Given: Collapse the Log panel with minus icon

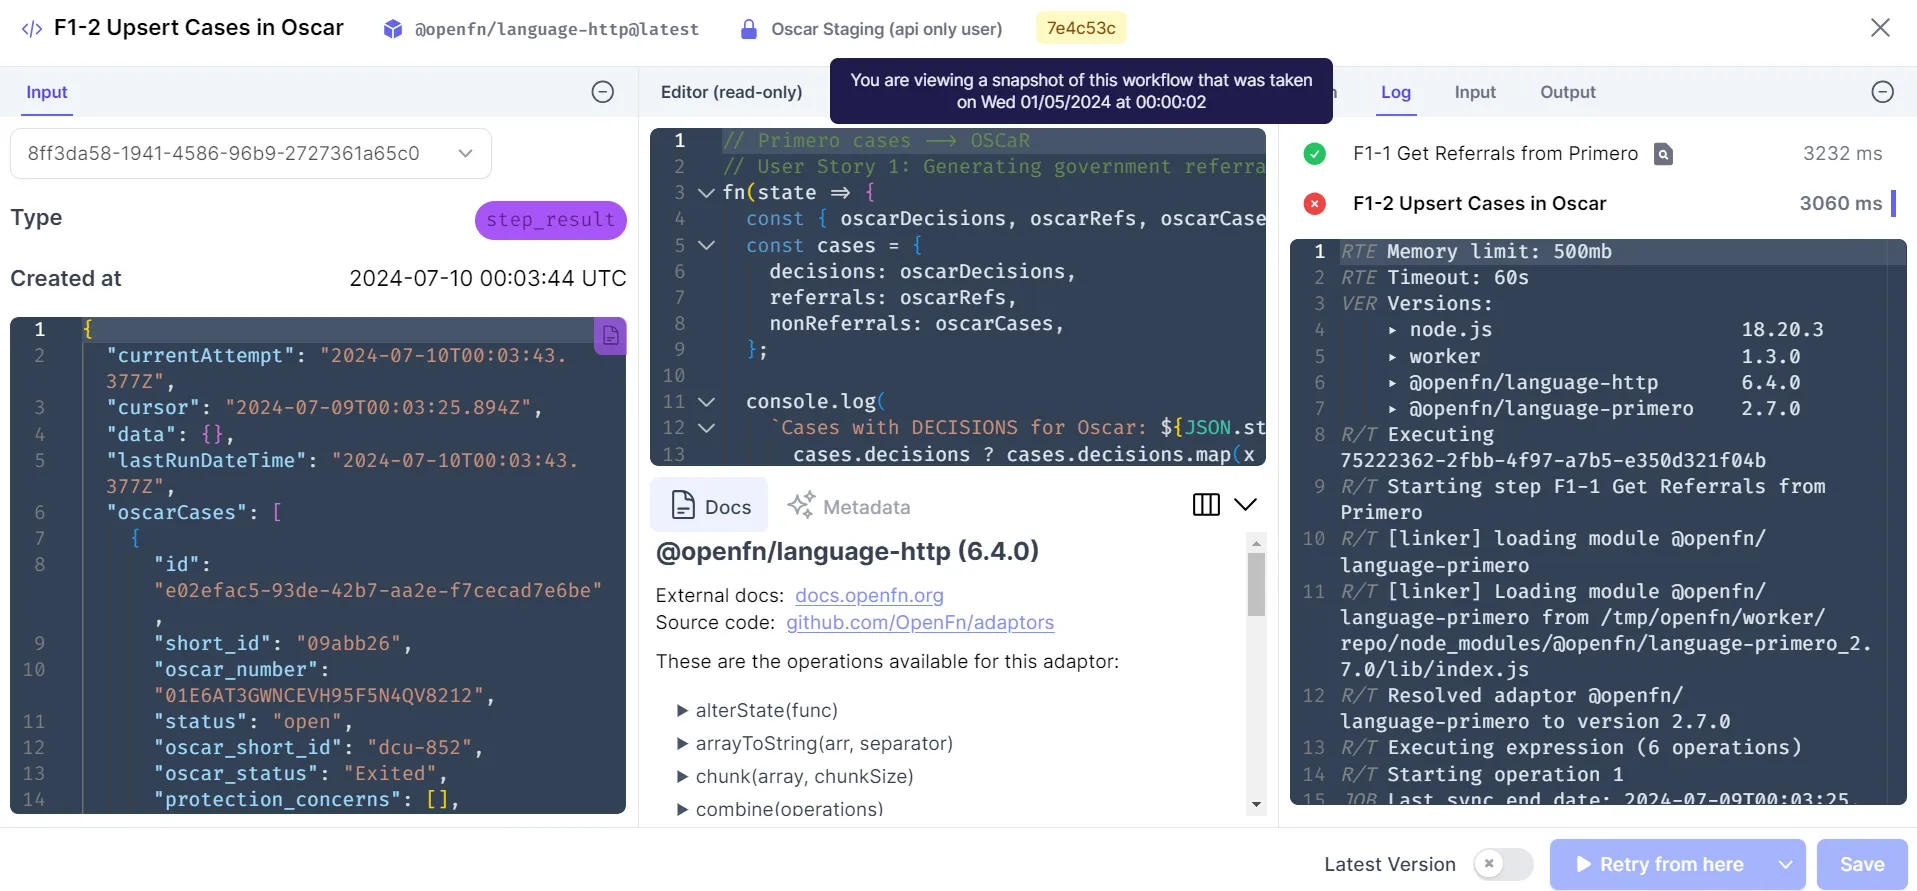Looking at the screenshot, I should (1882, 92).
